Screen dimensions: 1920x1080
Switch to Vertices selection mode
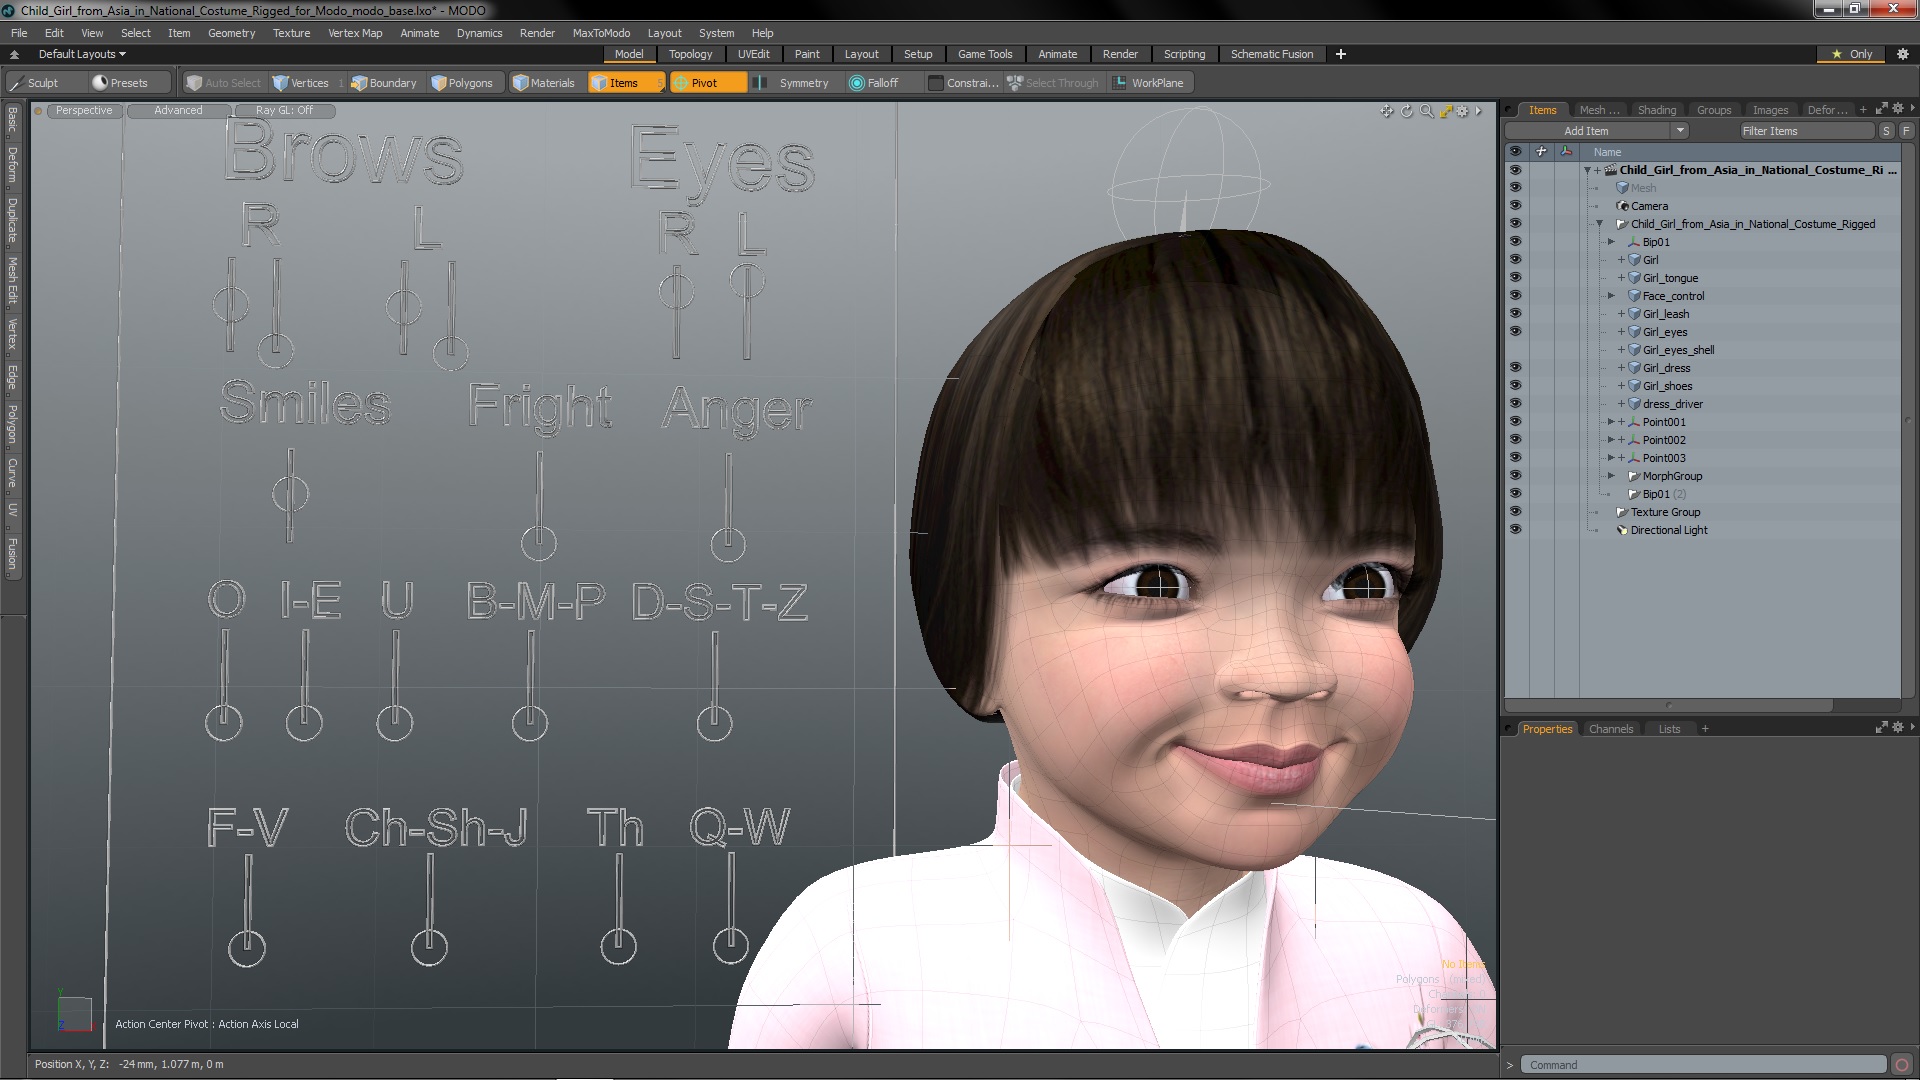[x=301, y=83]
